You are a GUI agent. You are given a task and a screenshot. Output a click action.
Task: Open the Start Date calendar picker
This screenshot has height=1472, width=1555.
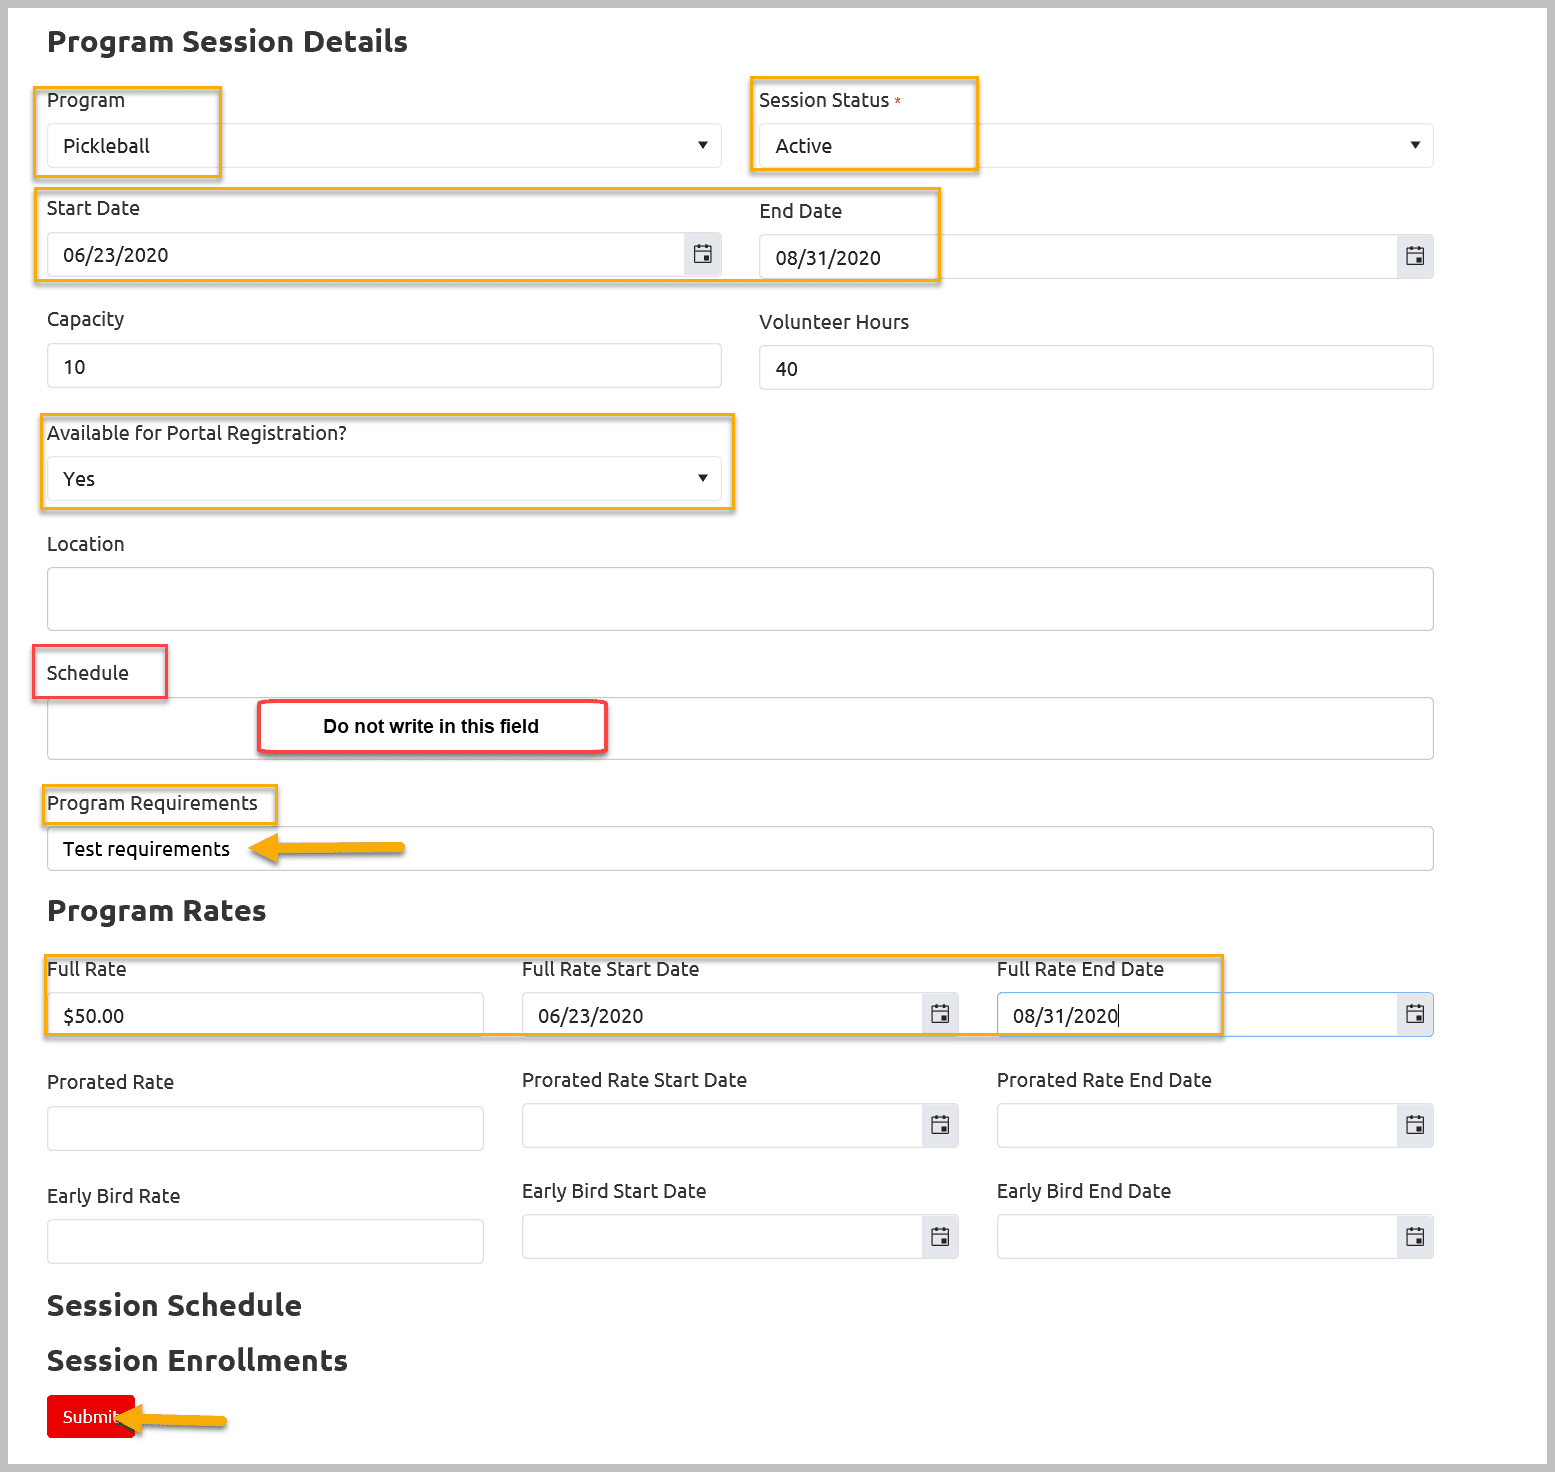703,254
